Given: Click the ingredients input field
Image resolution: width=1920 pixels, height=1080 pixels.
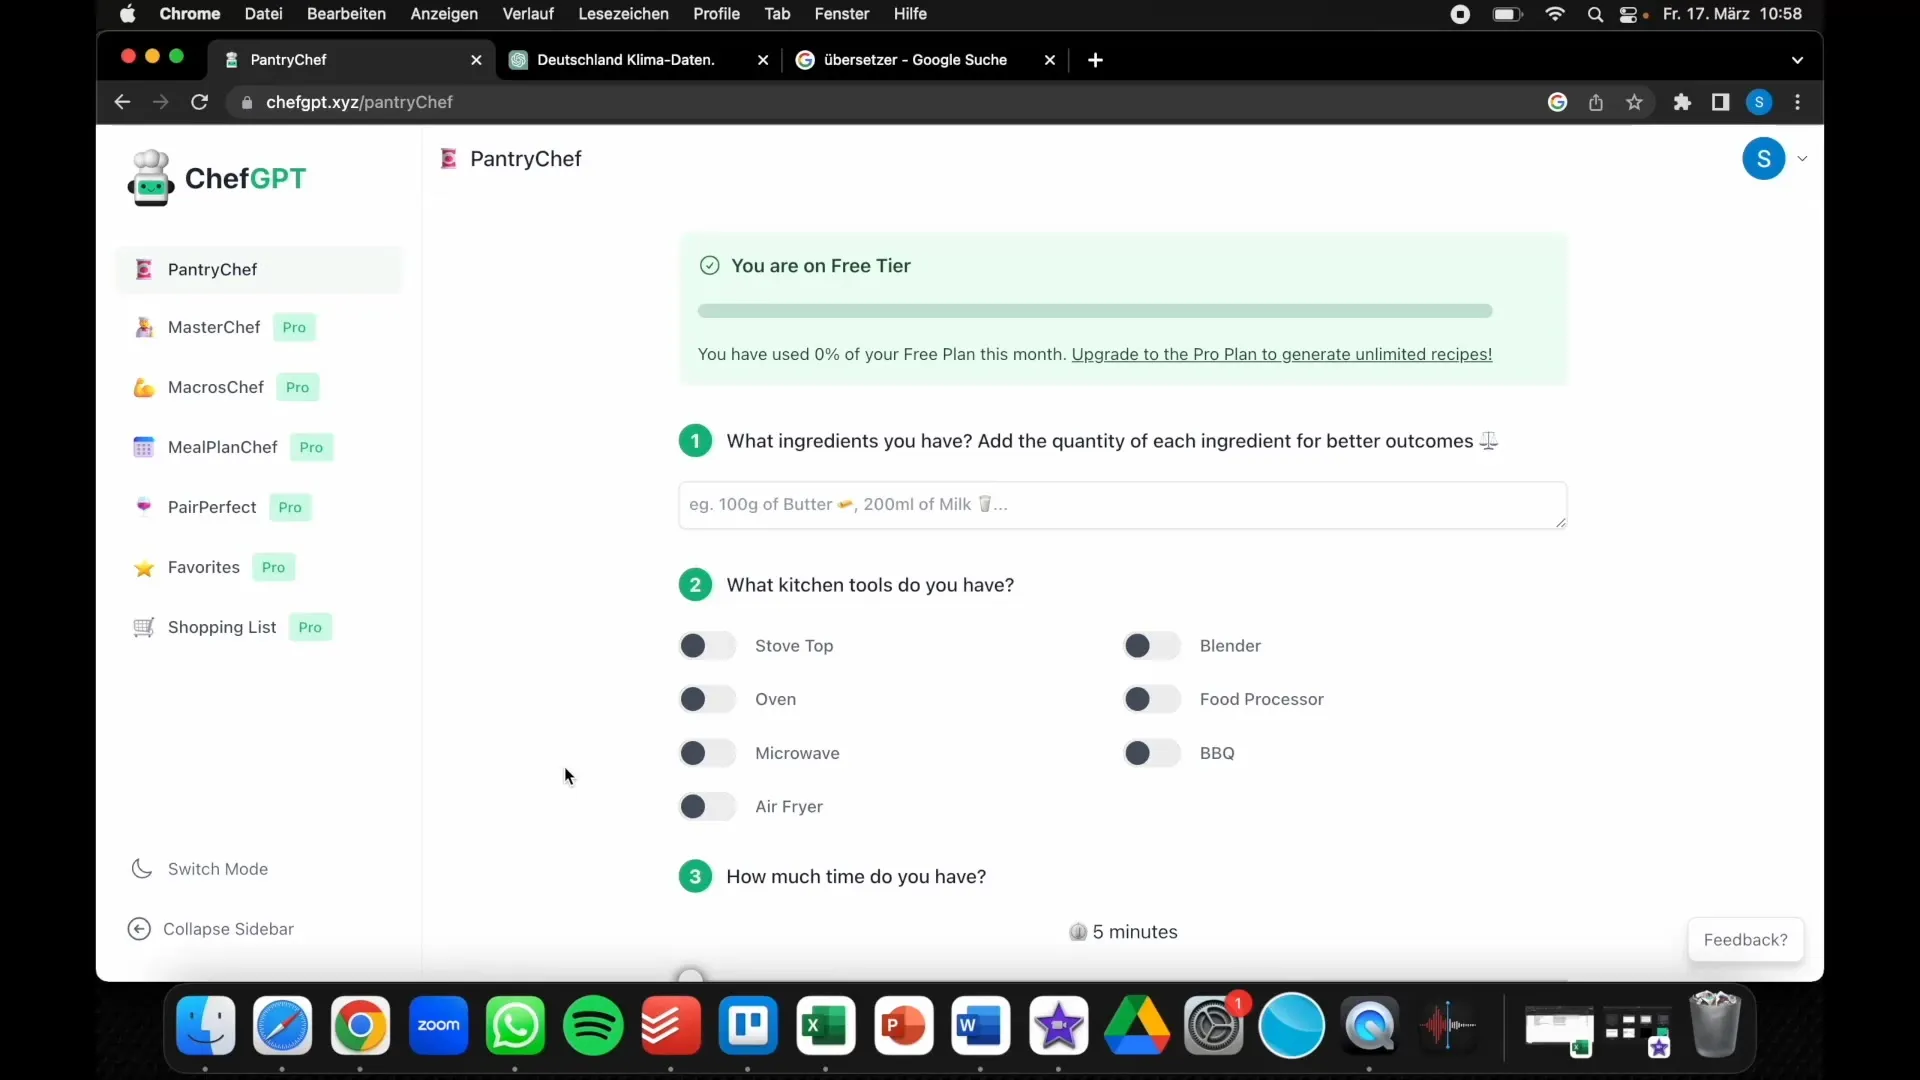Looking at the screenshot, I should point(1121,504).
